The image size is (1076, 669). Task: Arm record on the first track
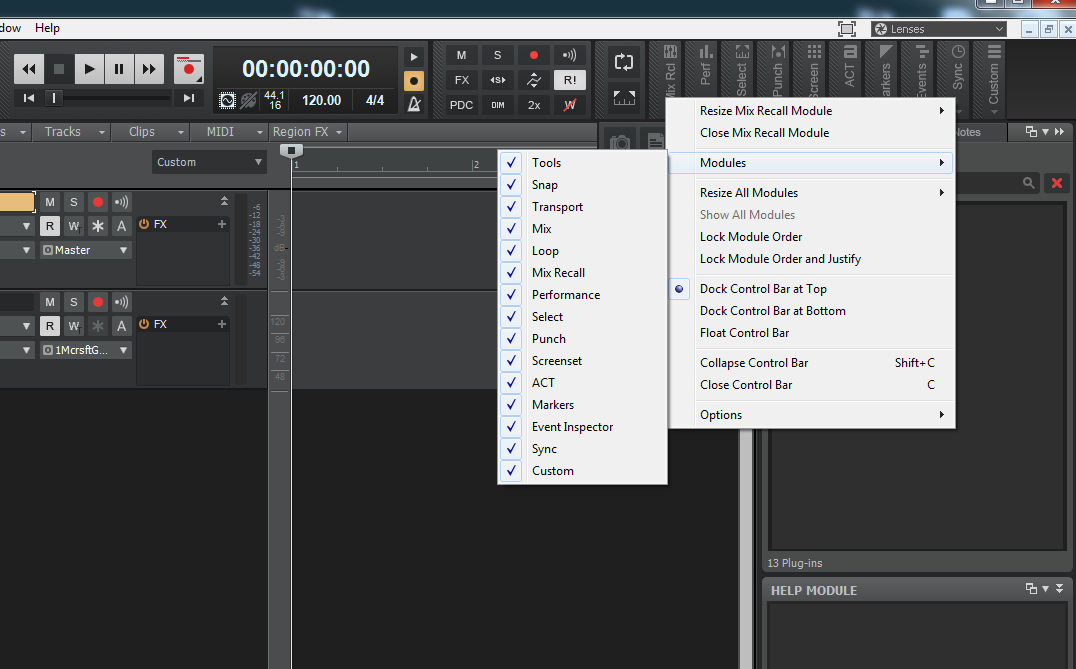coord(98,202)
